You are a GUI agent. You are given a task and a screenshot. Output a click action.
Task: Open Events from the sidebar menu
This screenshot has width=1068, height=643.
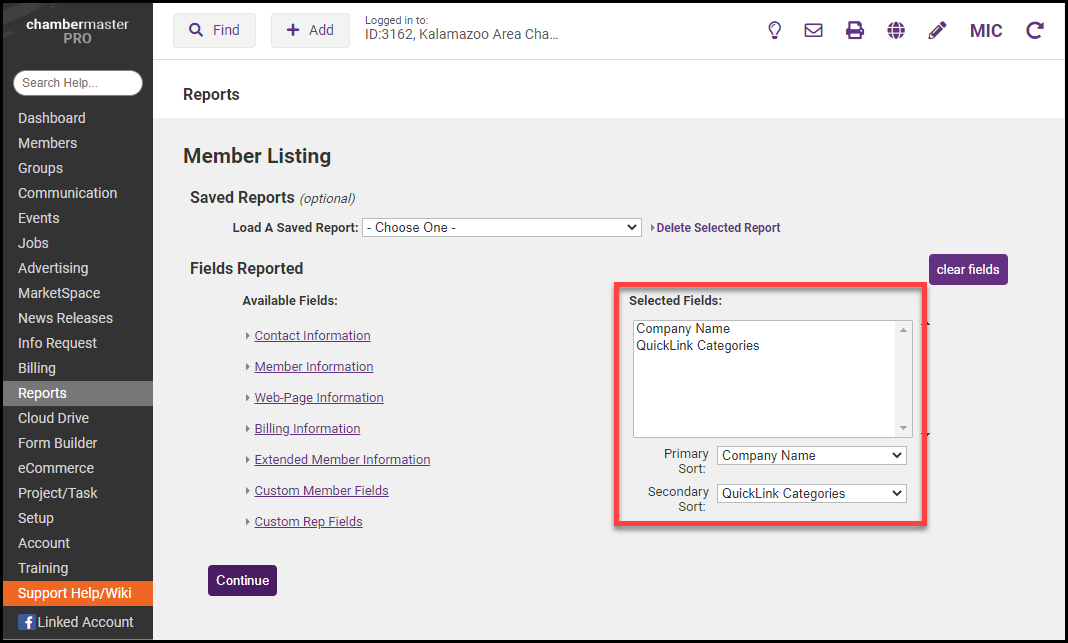click(38, 218)
